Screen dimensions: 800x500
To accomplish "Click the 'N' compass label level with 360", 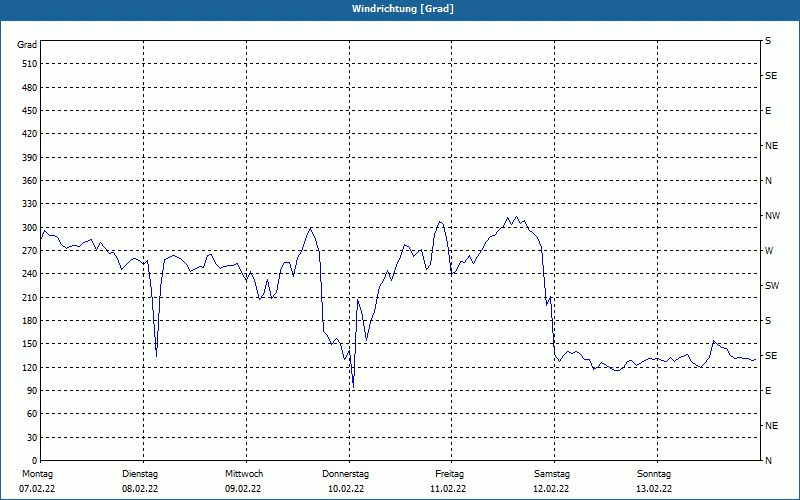I will [768, 181].
